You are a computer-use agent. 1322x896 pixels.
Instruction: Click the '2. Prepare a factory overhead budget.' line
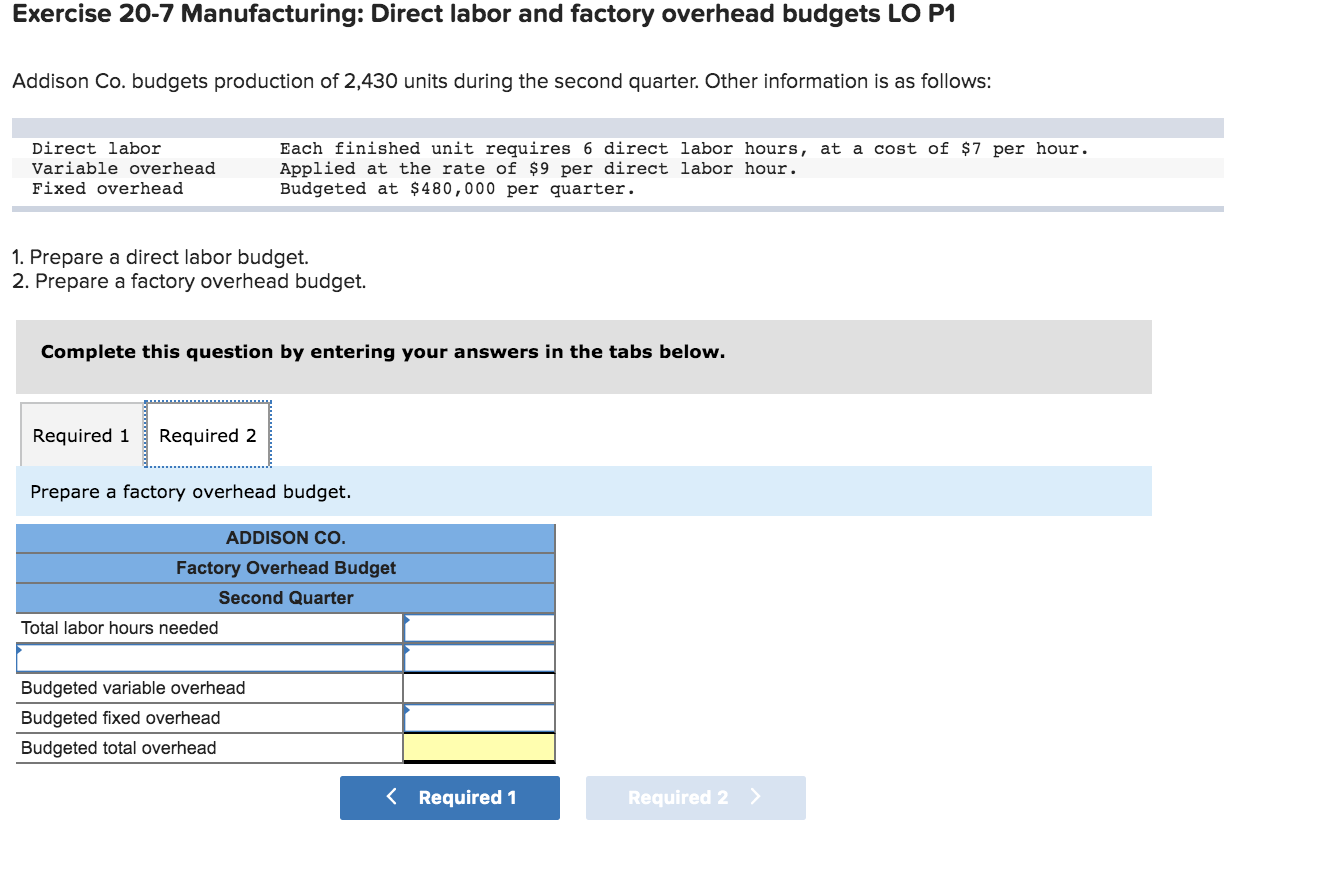tap(190, 281)
